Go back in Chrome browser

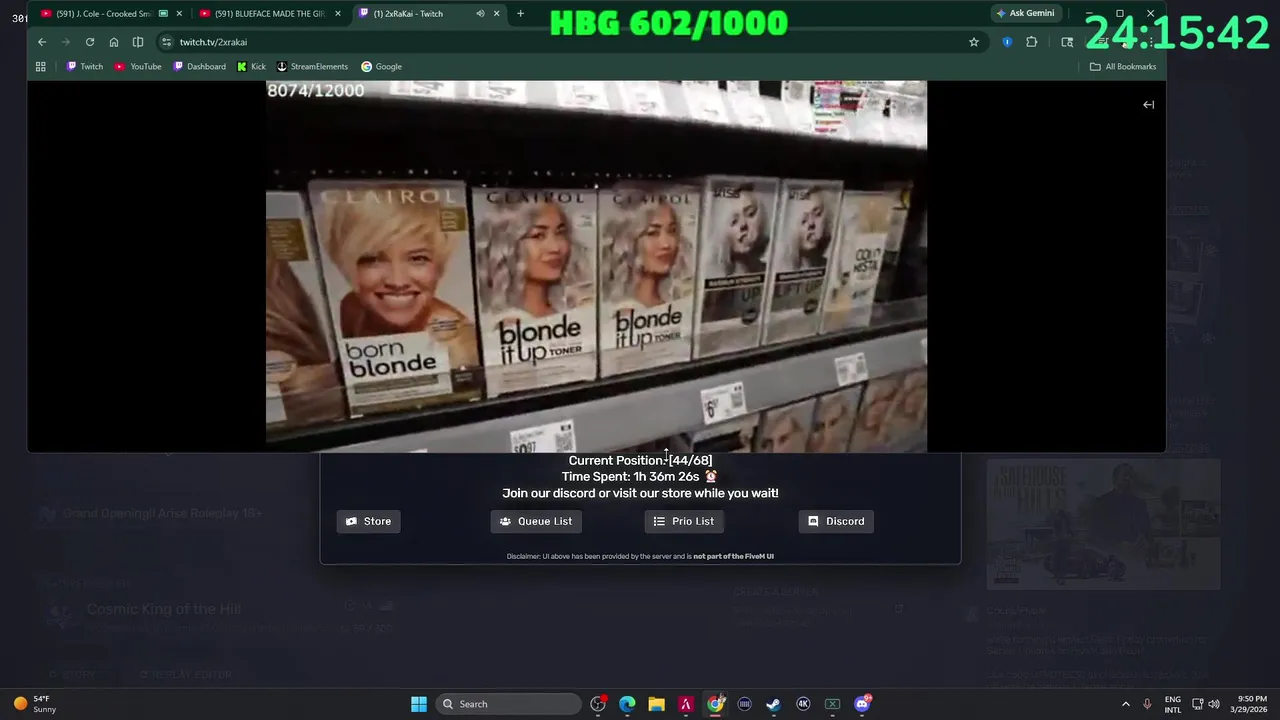pos(42,42)
